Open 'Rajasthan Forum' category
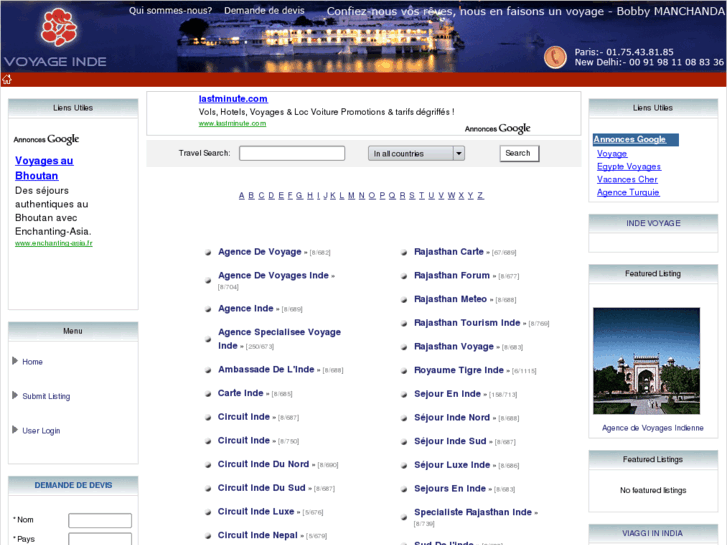 [452, 276]
